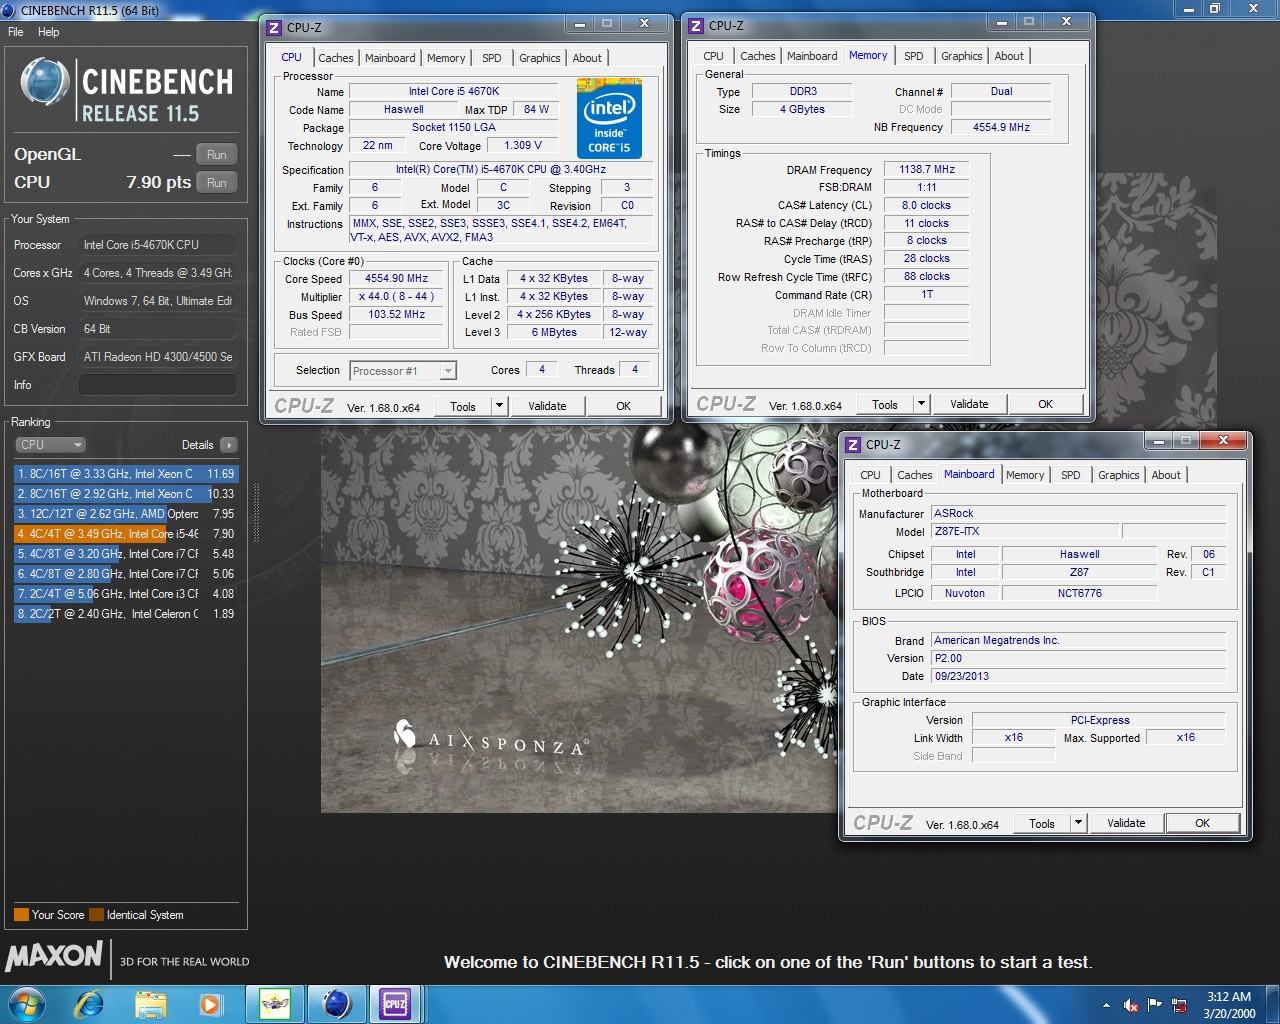Open Graphics tab in Memory CPU-Z window
Screen dimensions: 1280x1024
click(962, 56)
